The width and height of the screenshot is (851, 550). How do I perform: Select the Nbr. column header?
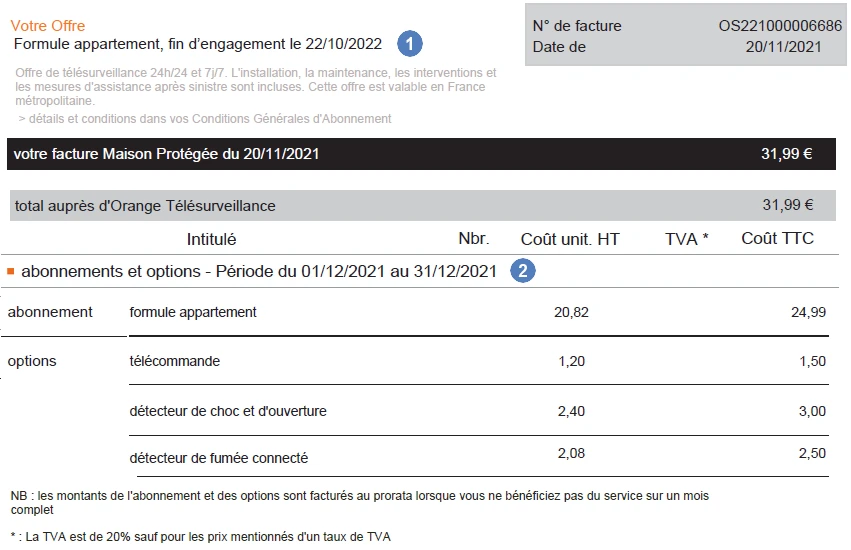click(474, 238)
